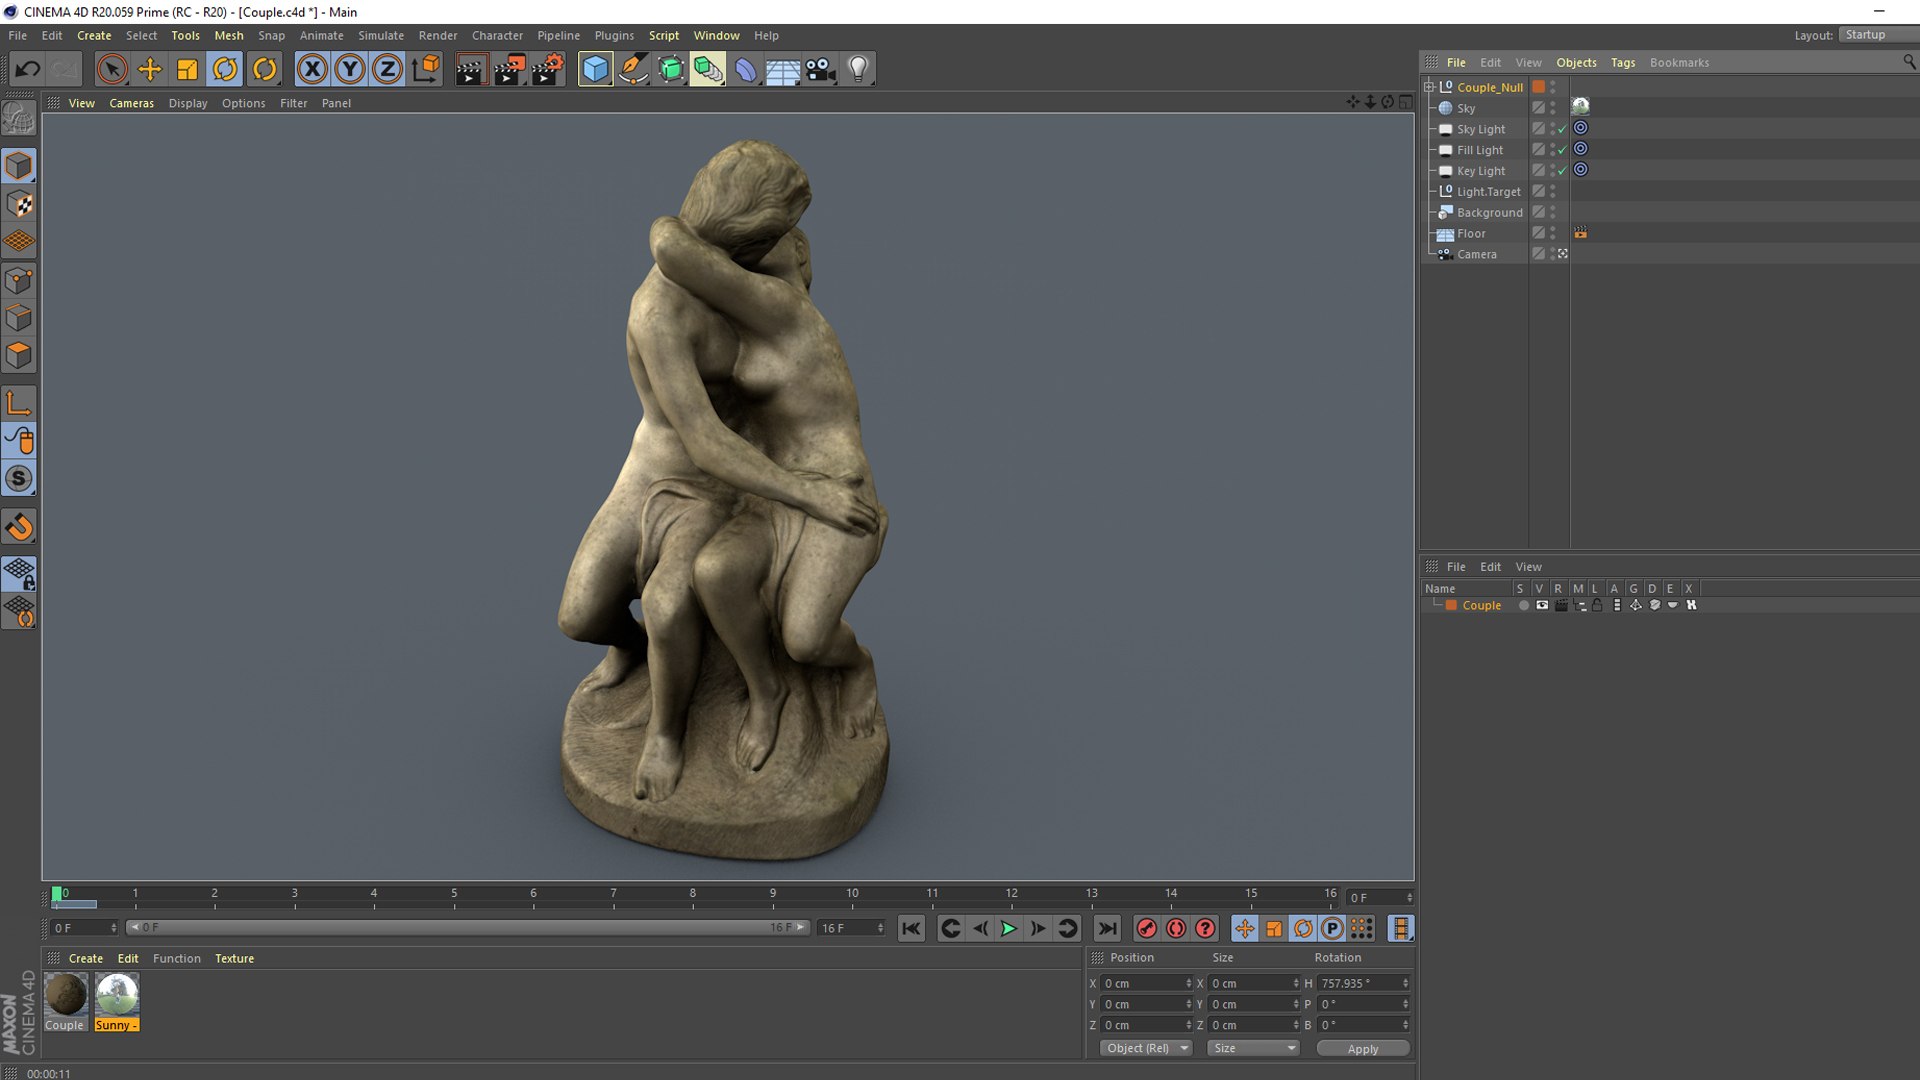This screenshot has height=1080, width=1920.
Task: Open the Object (Rel) coordinate dropdown
Action: [x=1146, y=1048]
